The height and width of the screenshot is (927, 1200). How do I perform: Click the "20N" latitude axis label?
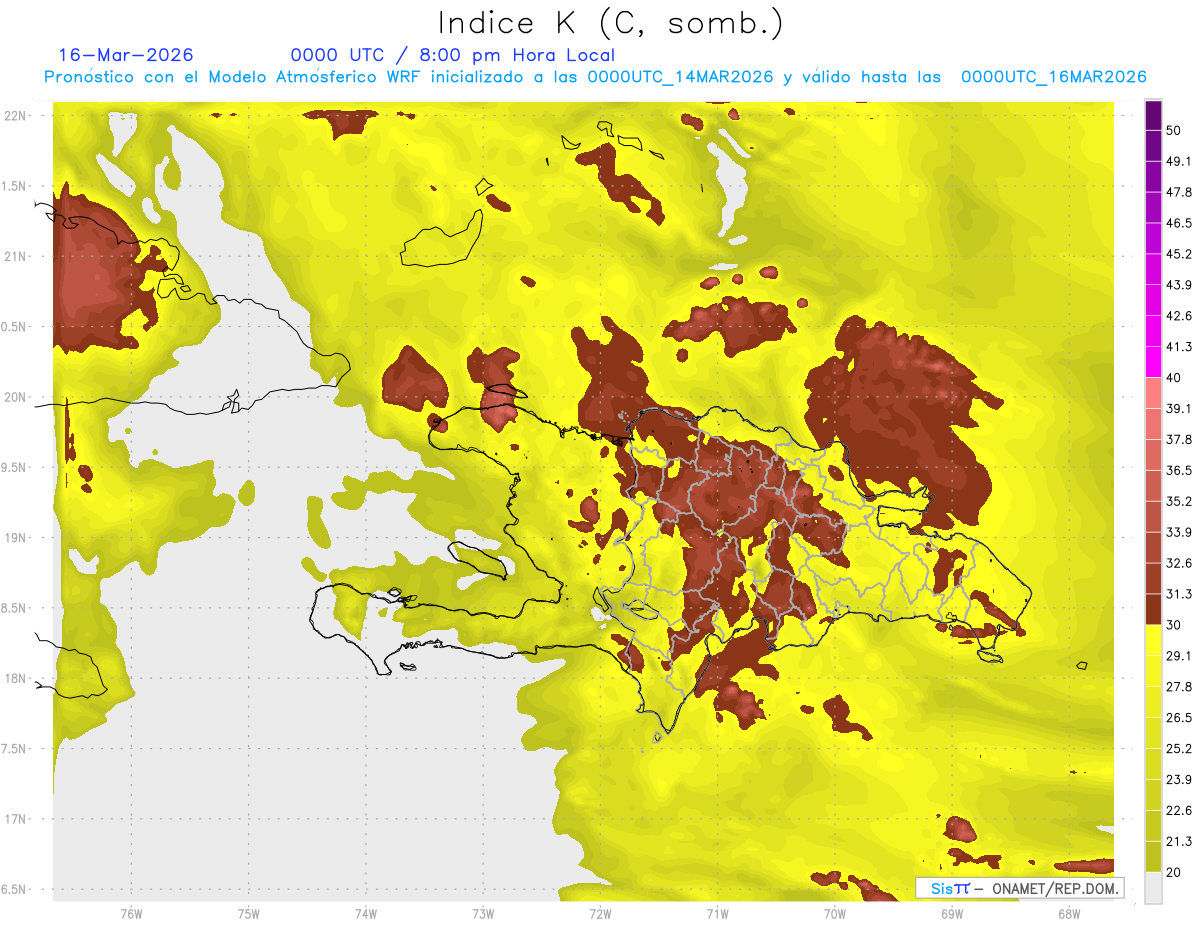pyautogui.click(x=14, y=397)
